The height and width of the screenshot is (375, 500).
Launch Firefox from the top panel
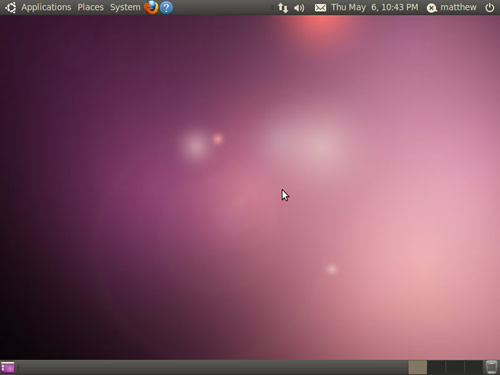[x=151, y=7]
